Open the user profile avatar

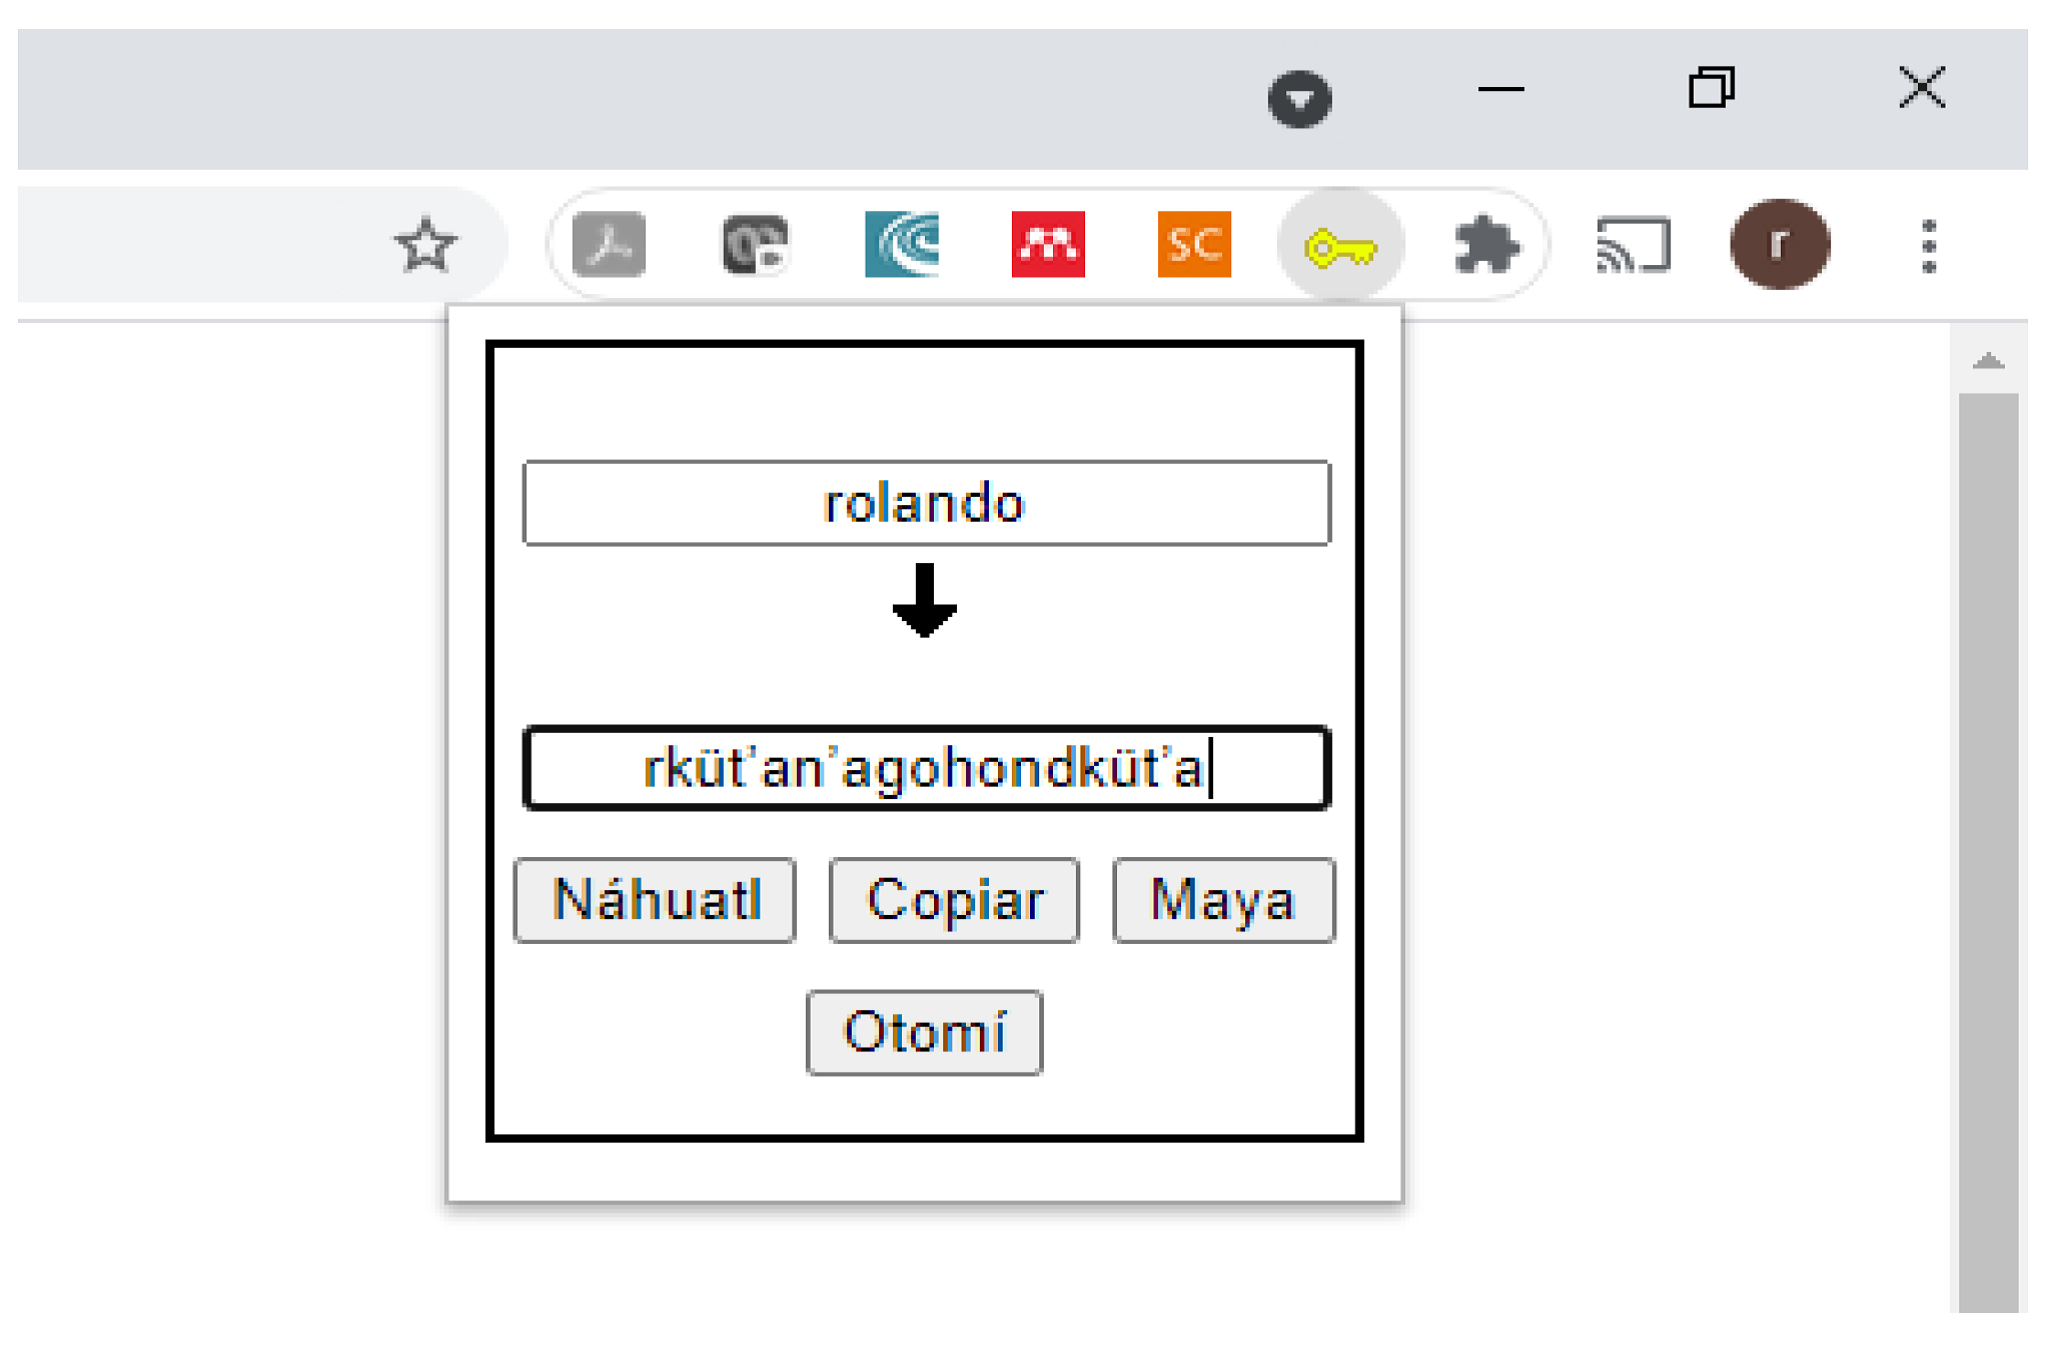coord(1779,245)
